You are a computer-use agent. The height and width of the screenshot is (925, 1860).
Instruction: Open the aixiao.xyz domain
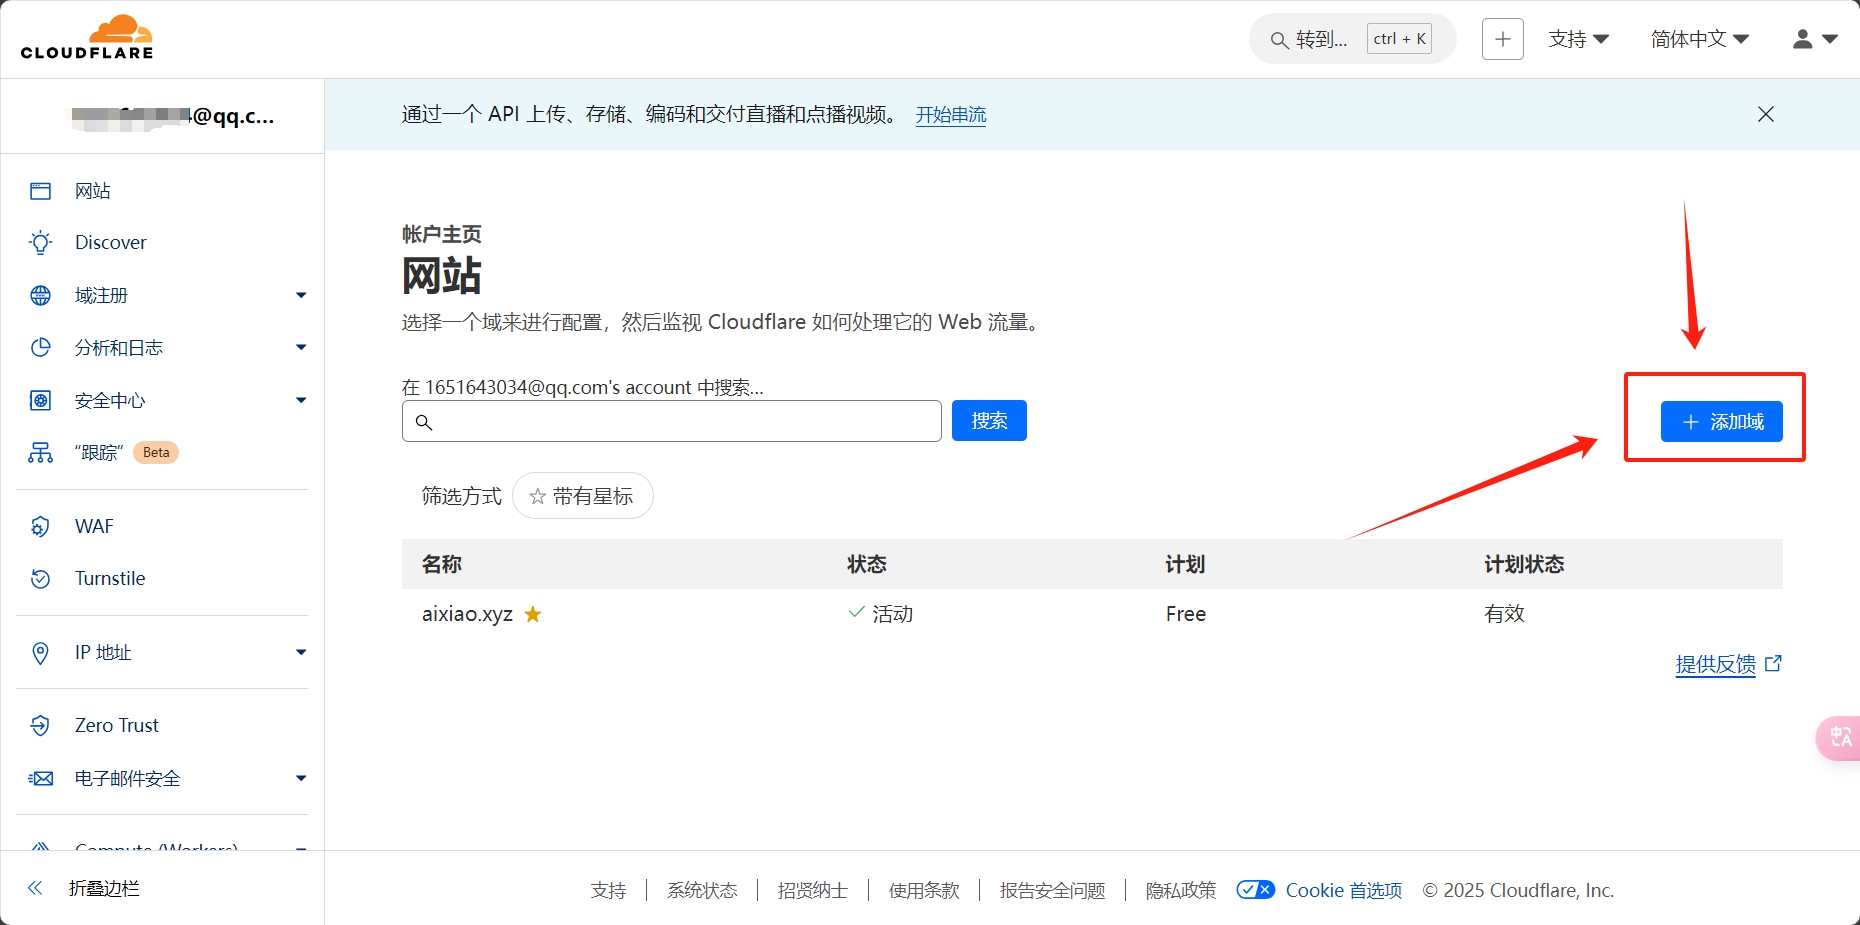click(467, 614)
